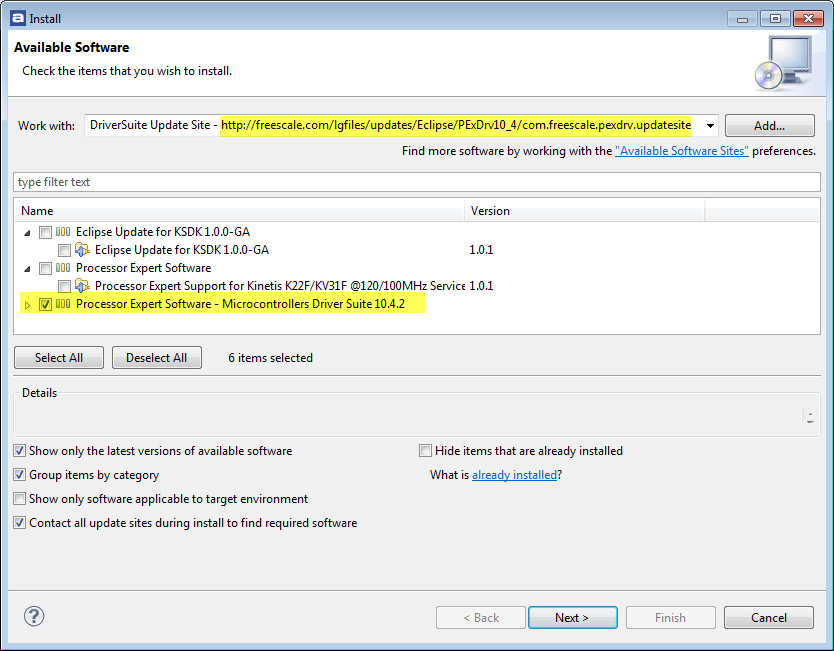Click the Install window title bar icon
Viewport: 834px width, 651px height.
(13, 17)
